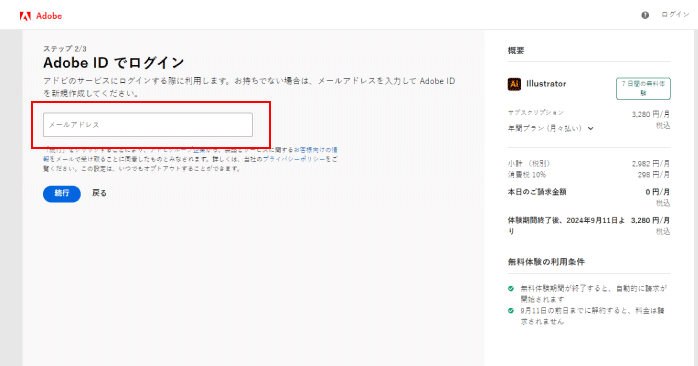
Task: Open the プライバシーポリシー link
Action: click(x=294, y=159)
